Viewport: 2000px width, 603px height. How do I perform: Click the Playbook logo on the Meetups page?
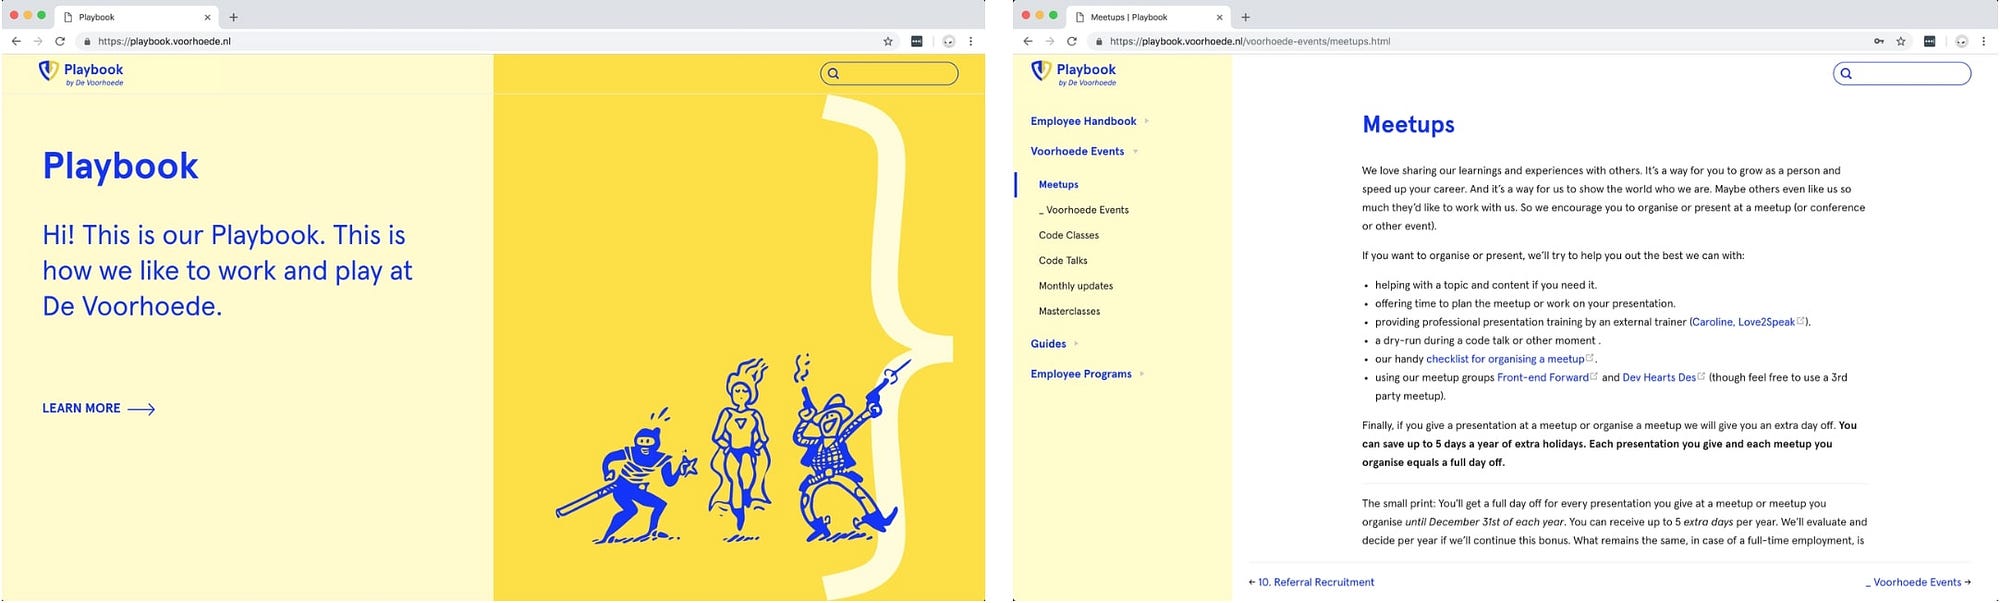pyautogui.click(x=1074, y=73)
